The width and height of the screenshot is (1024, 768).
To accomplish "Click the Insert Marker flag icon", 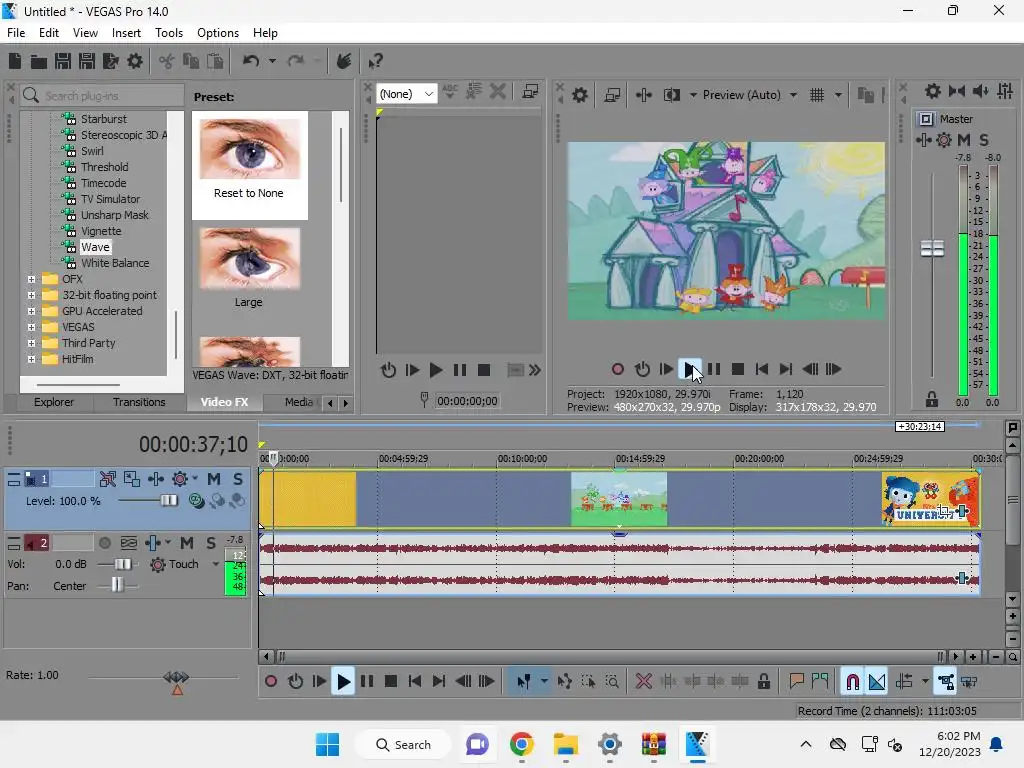I will tap(796, 682).
